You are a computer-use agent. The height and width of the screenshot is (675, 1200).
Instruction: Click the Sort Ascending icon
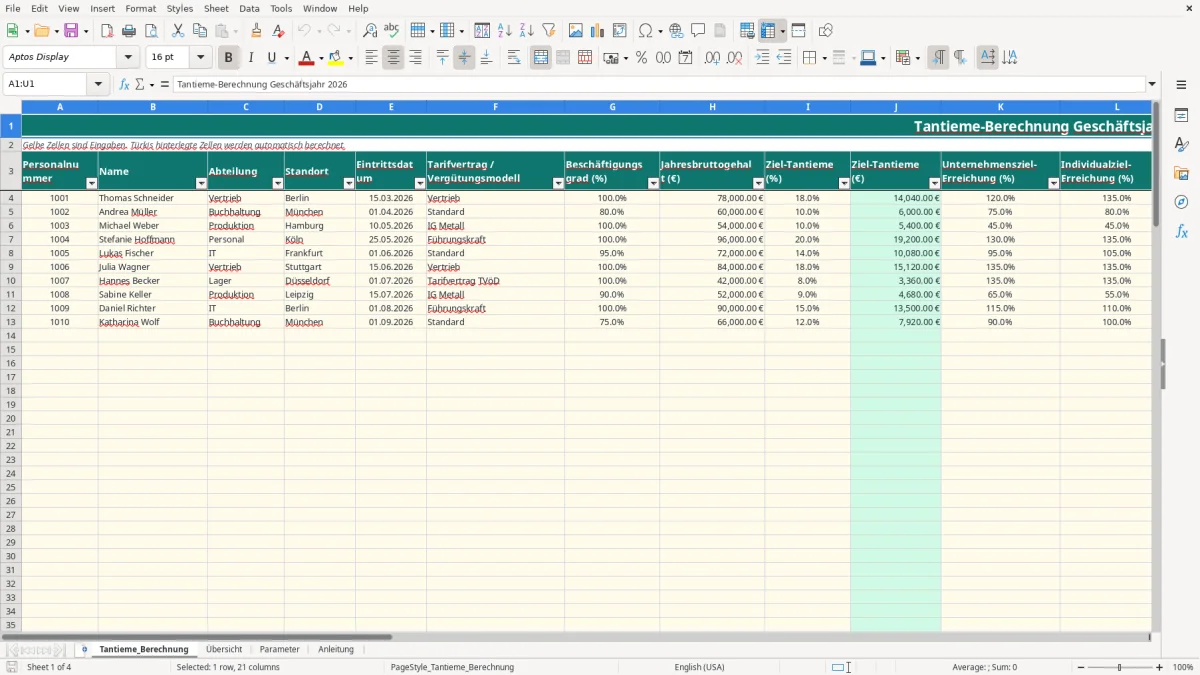coord(505,31)
